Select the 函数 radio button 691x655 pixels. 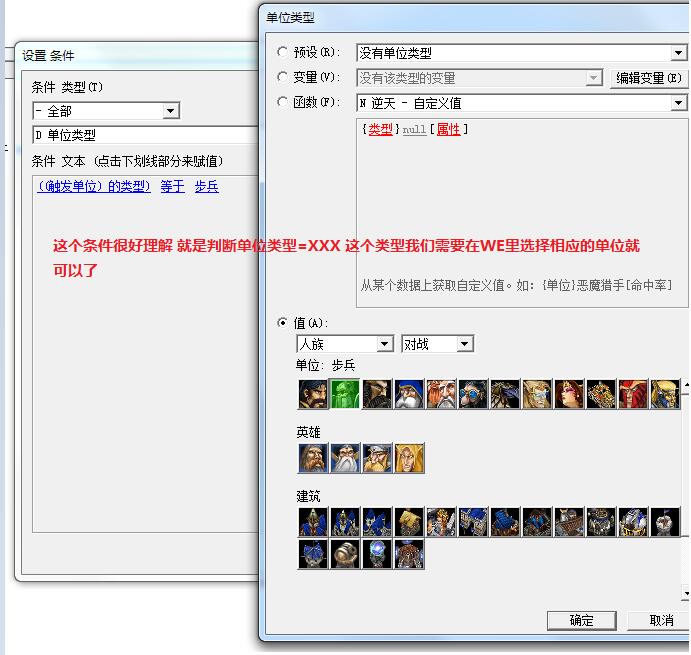[283, 102]
